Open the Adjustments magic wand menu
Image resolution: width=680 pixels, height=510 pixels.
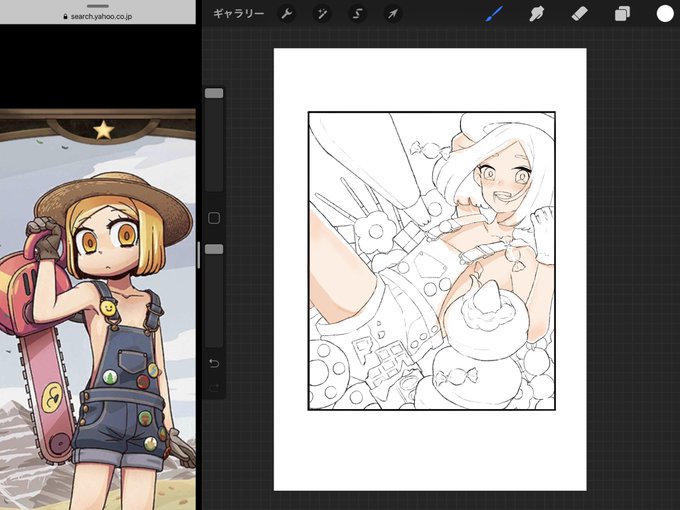pos(322,14)
